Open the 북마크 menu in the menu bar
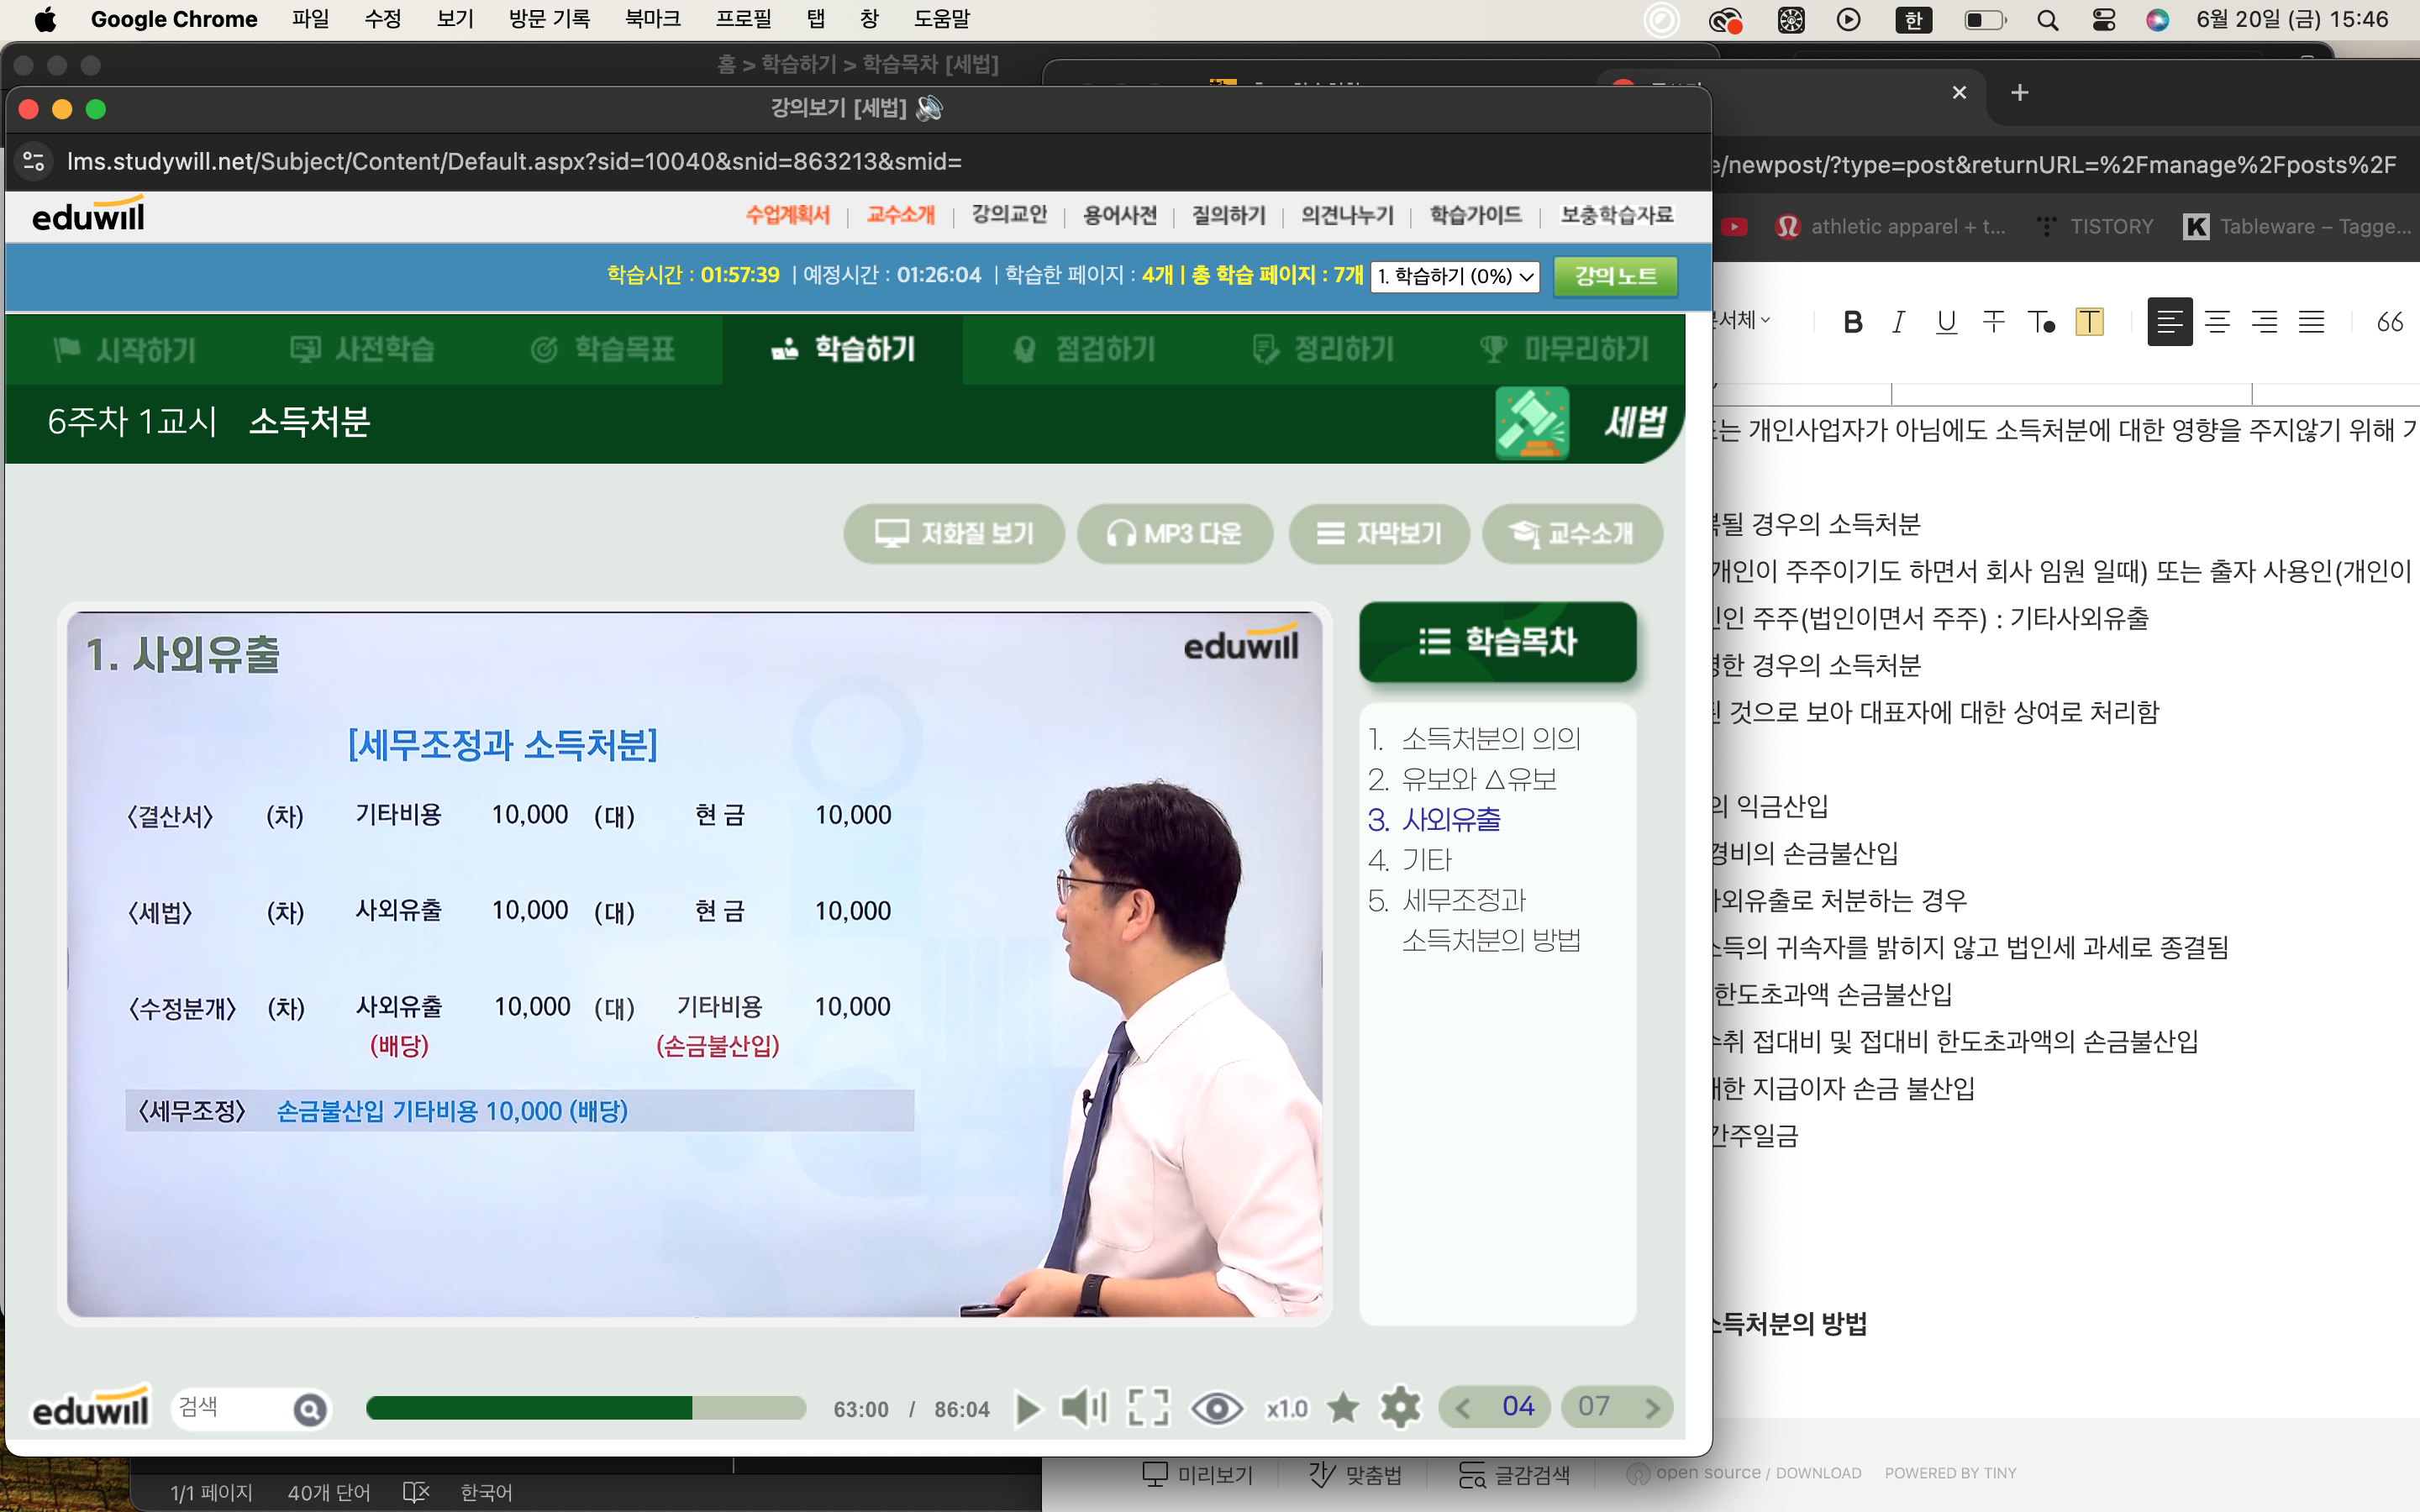This screenshot has height=1512, width=2420. pos(652,19)
